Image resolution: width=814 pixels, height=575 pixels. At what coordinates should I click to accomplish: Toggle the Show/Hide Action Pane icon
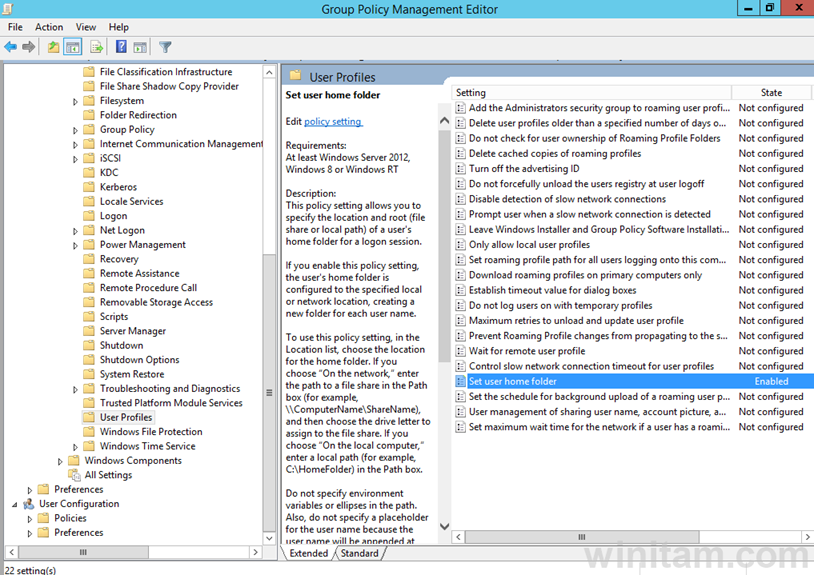[x=140, y=47]
